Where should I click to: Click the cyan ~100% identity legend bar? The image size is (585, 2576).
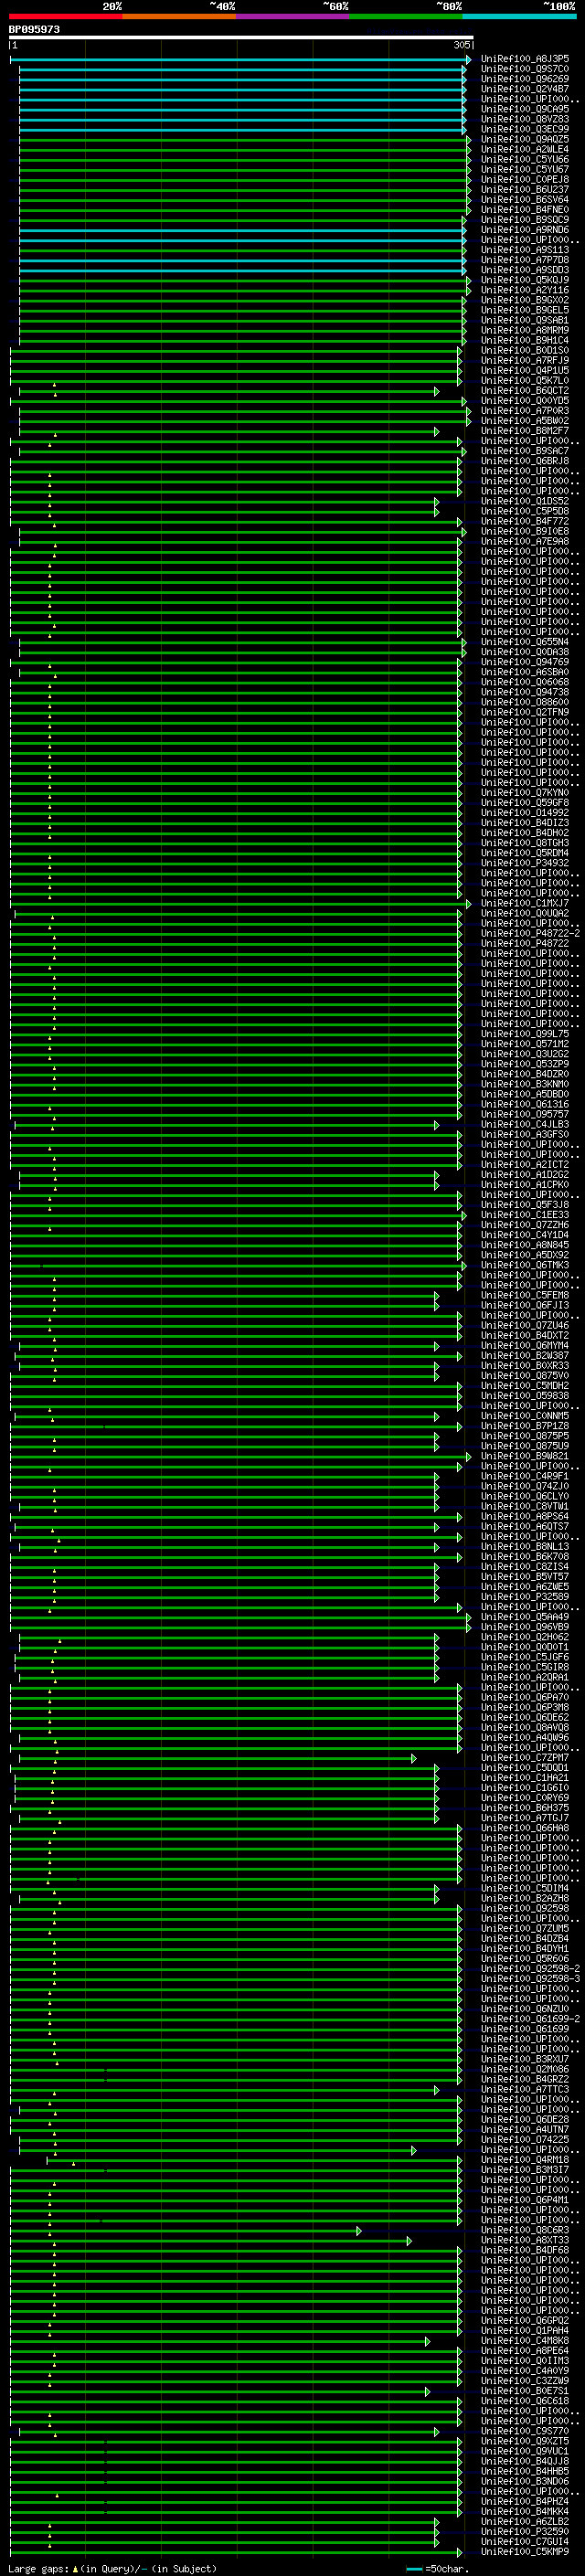coord(520,16)
